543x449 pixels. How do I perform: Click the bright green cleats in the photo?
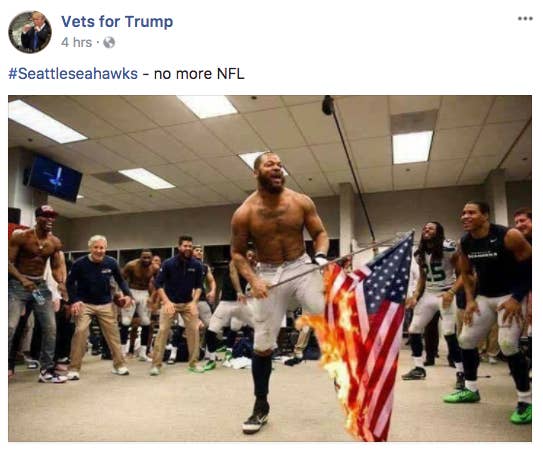pyautogui.click(x=462, y=395)
